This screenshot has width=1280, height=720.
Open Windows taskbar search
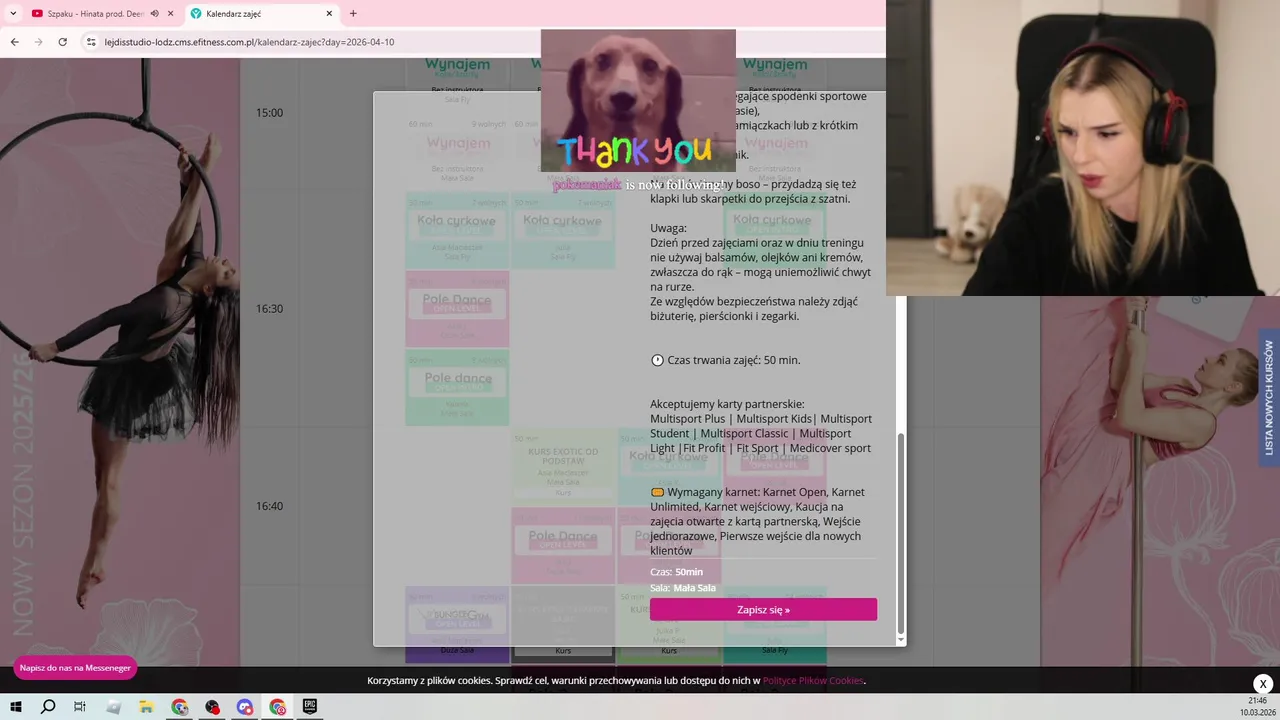coord(48,707)
